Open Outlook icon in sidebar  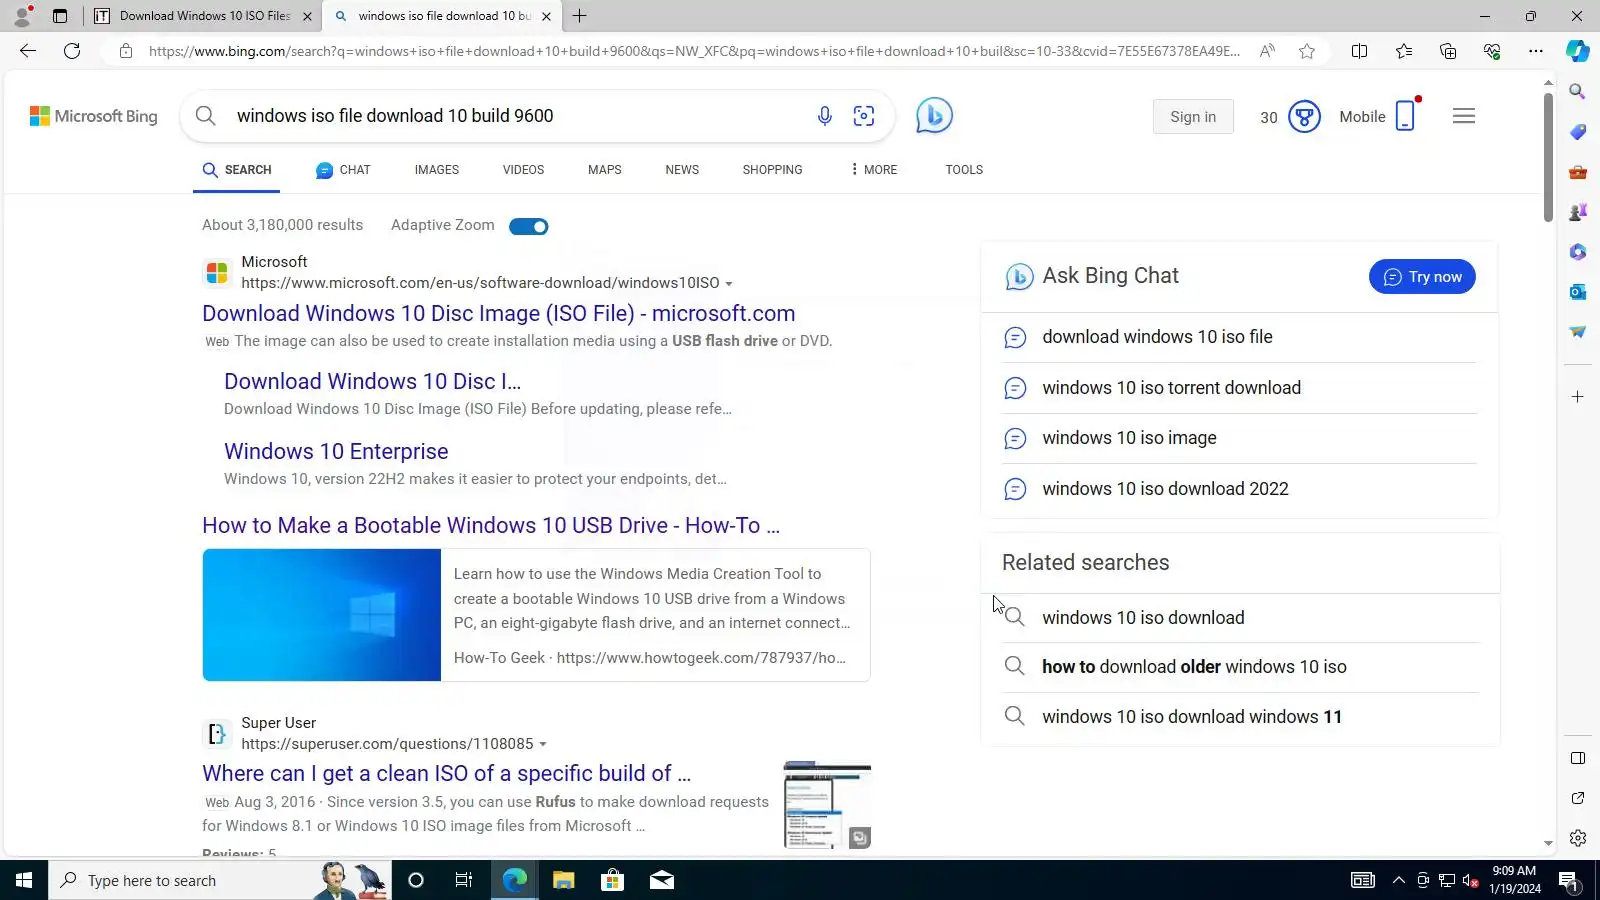(x=1578, y=292)
